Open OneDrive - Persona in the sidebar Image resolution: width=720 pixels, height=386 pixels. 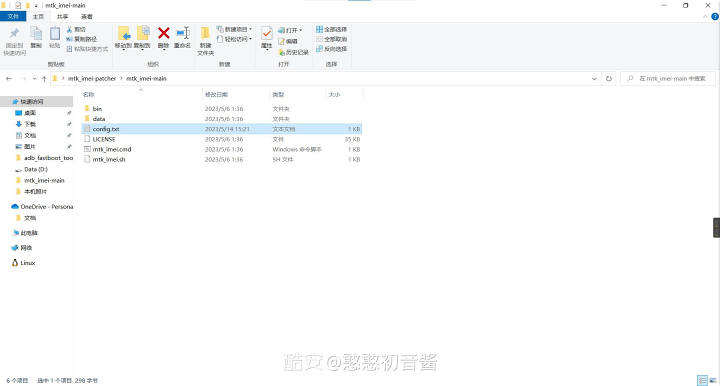(42, 207)
